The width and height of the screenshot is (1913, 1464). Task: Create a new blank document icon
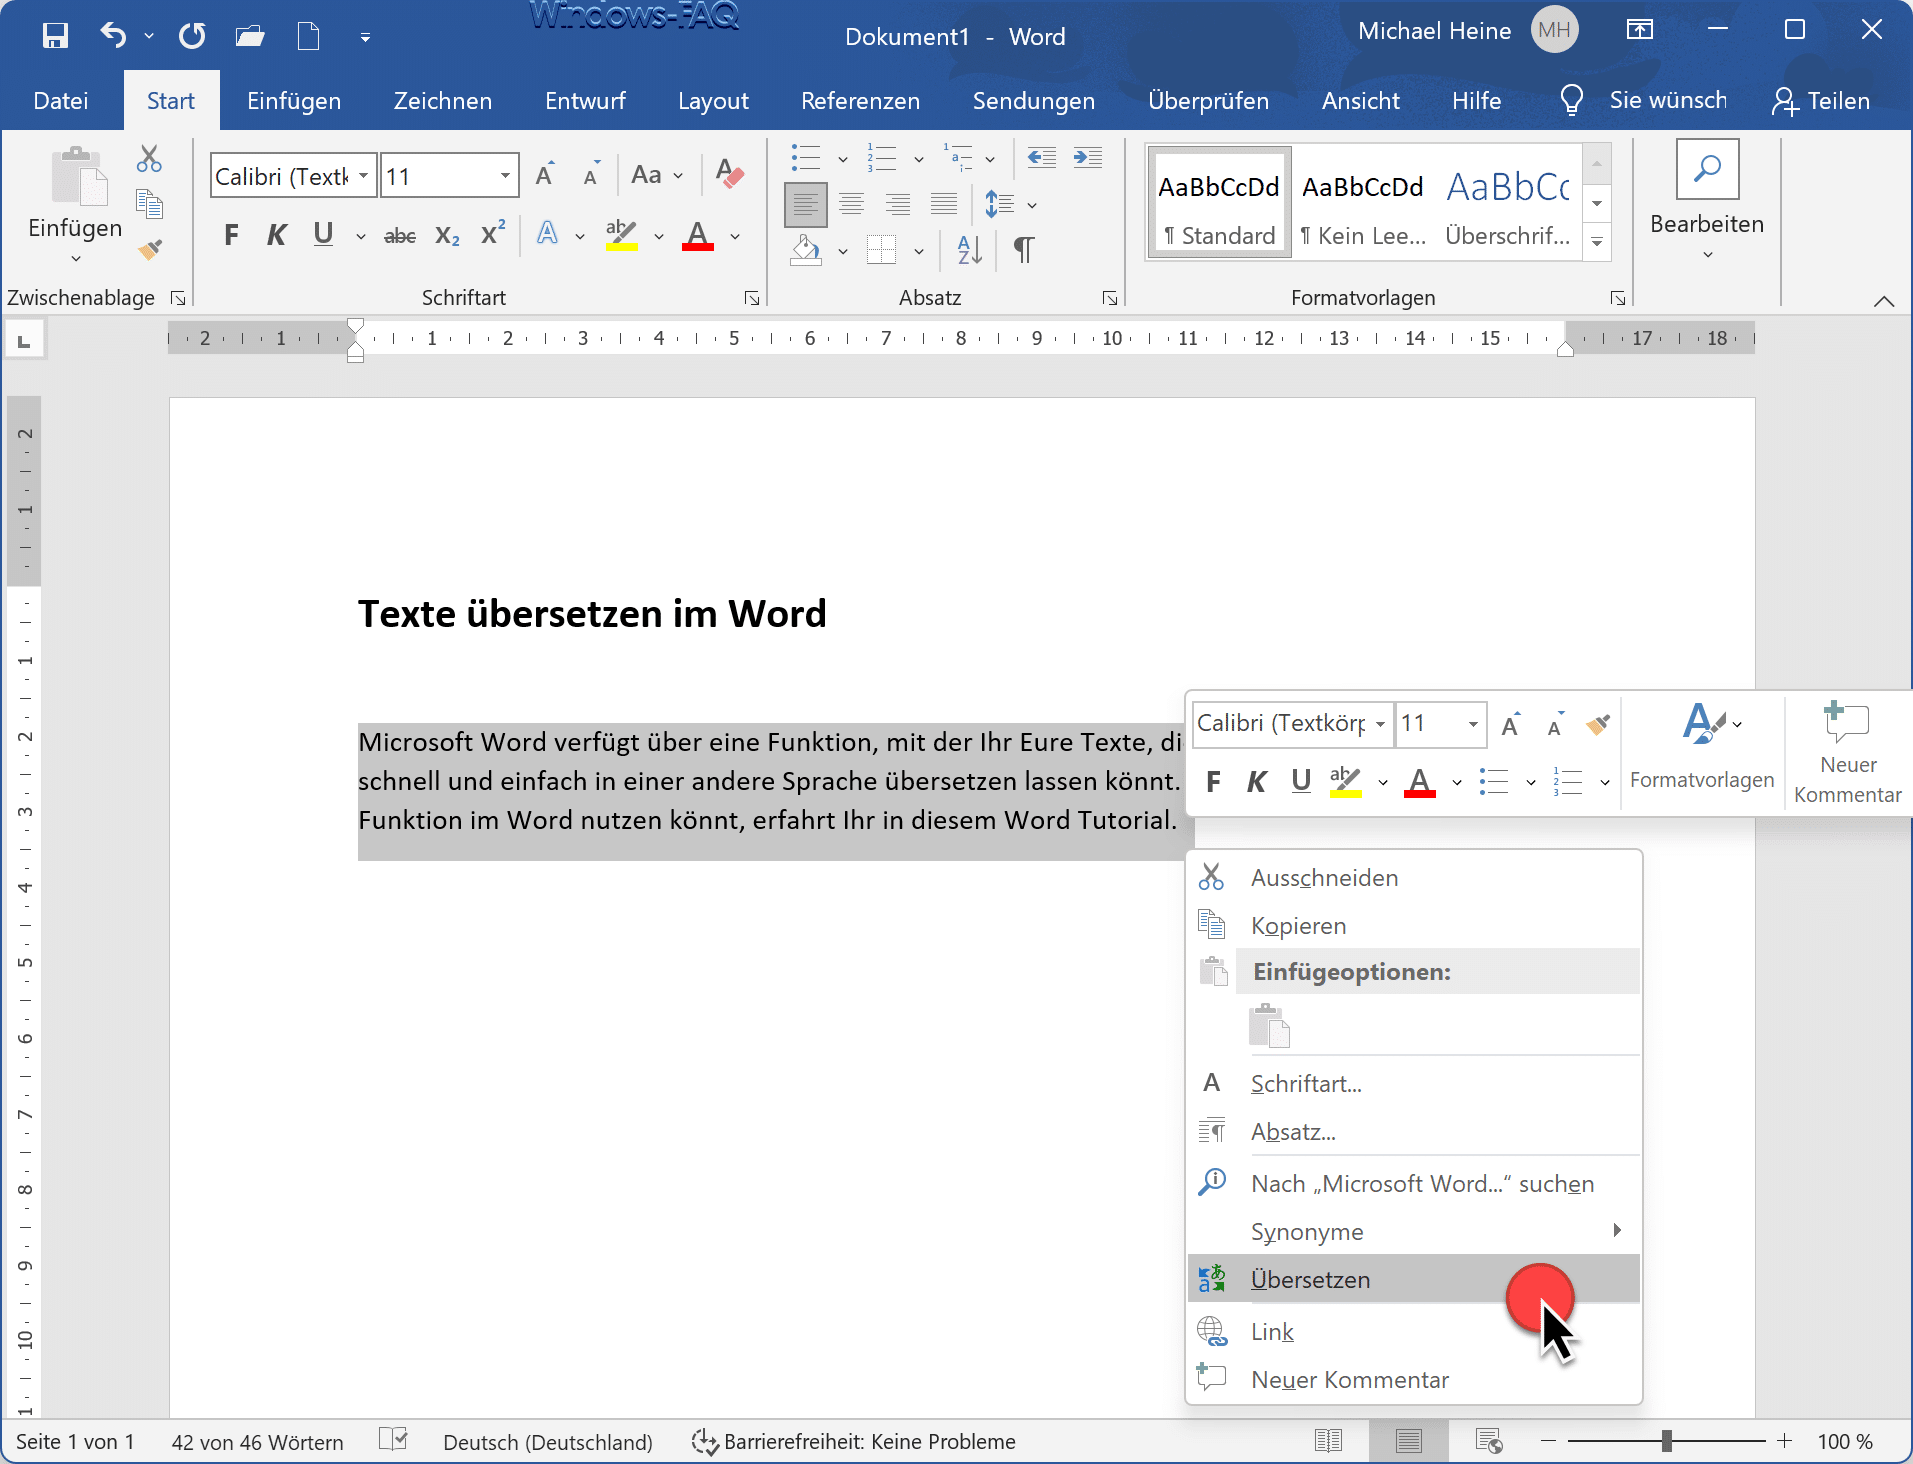click(x=309, y=37)
